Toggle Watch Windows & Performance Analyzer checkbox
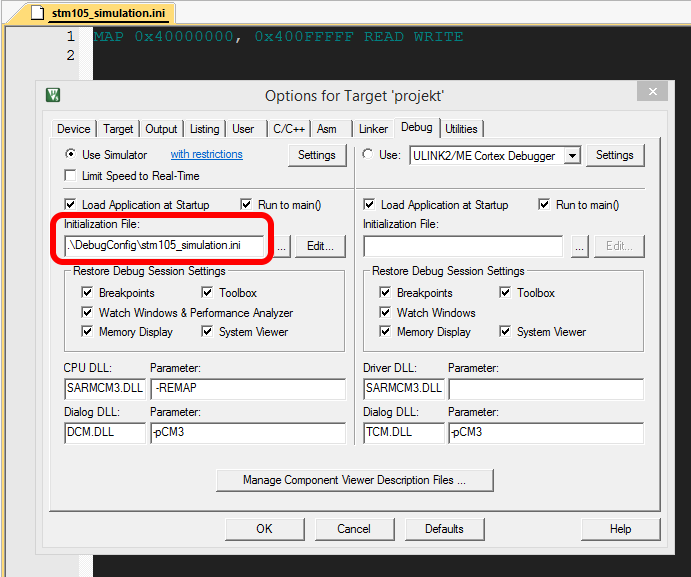 tap(88, 313)
